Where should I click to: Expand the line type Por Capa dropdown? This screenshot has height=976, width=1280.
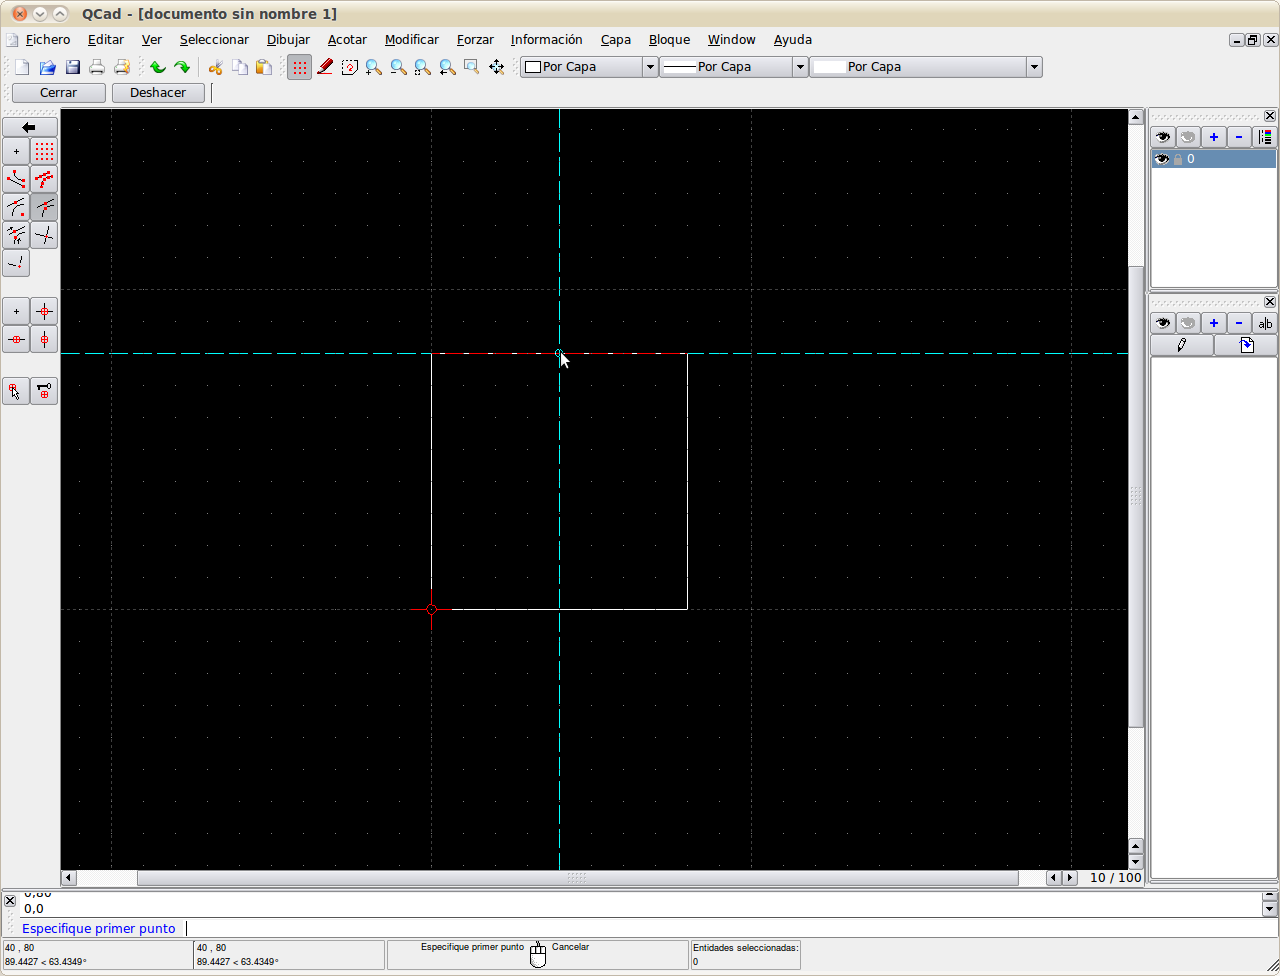coord(800,67)
